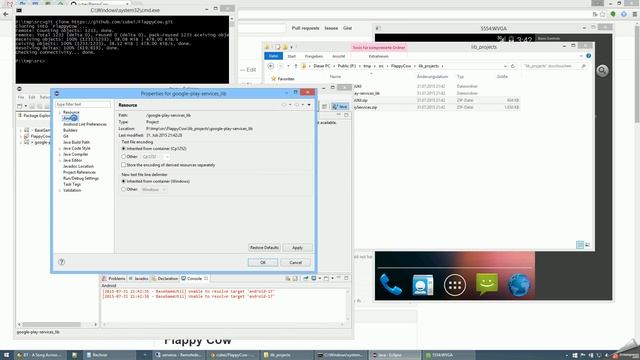Image resolution: width=640 pixels, height=360 pixels.
Task: Tap the Phone icon on the emulator
Action: point(391,284)
